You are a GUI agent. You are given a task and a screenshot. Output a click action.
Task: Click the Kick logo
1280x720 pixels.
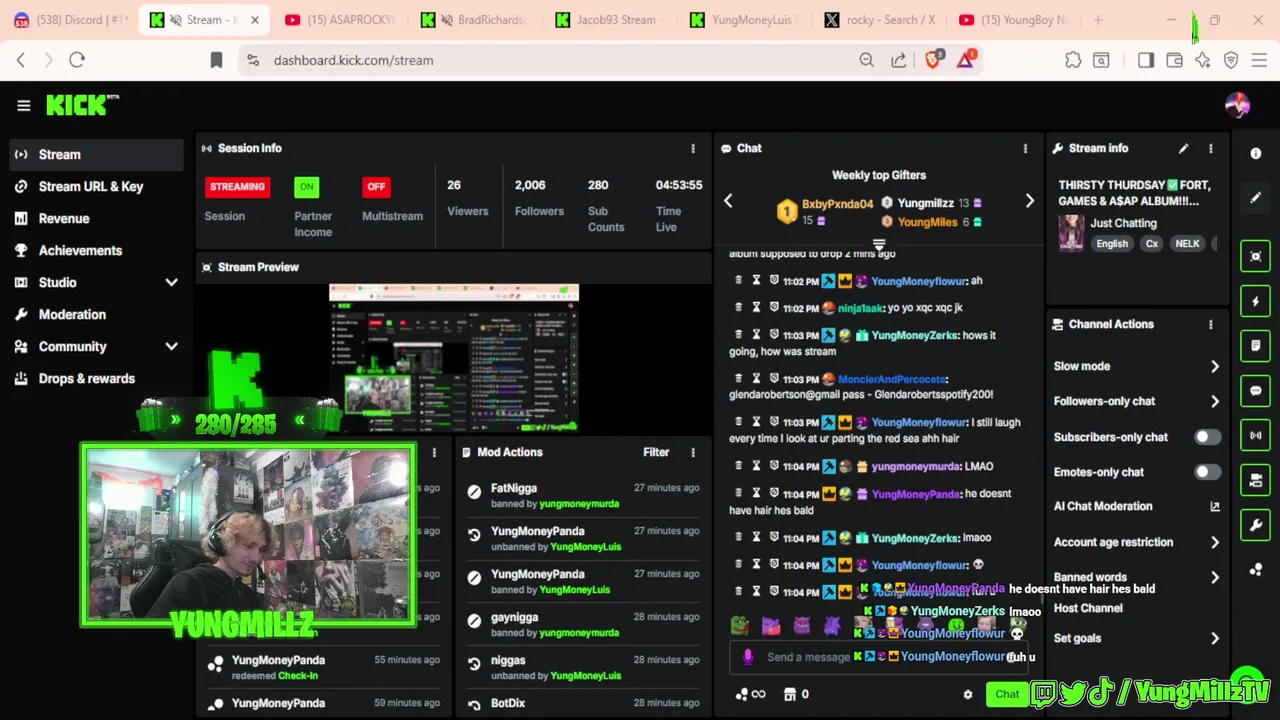pyautogui.click(x=82, y=105)
